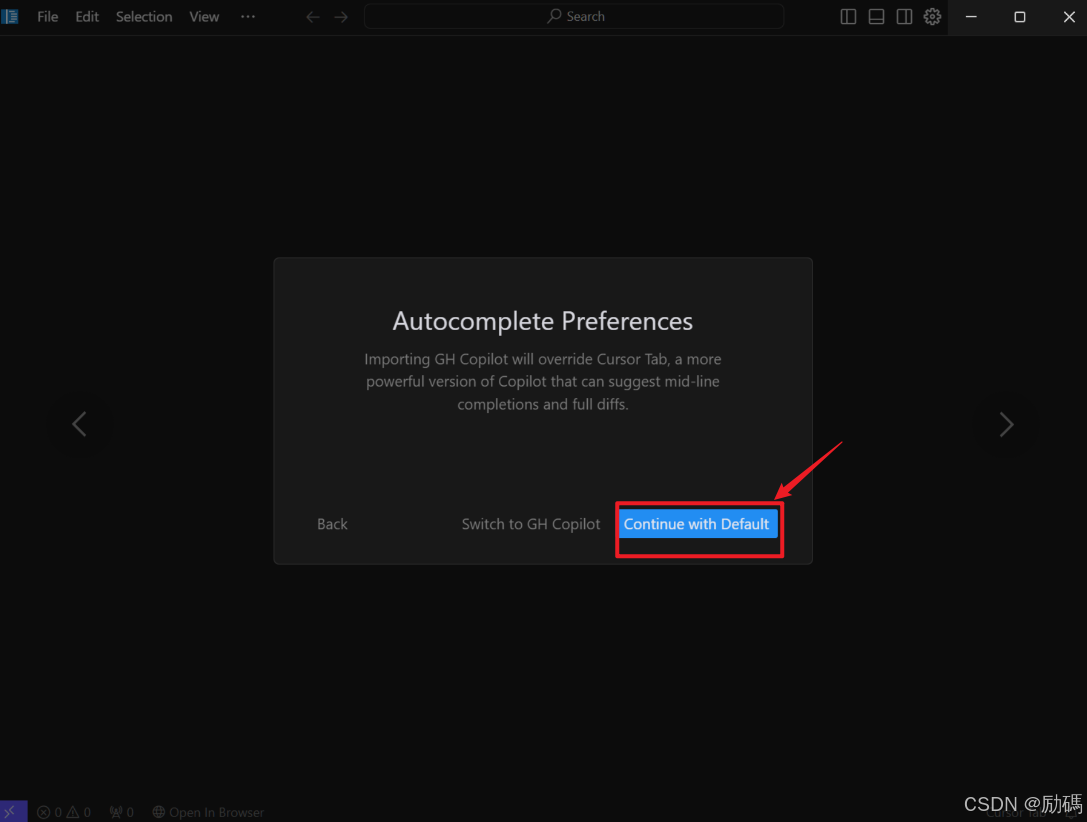Open the View menu

pos(204,17)
